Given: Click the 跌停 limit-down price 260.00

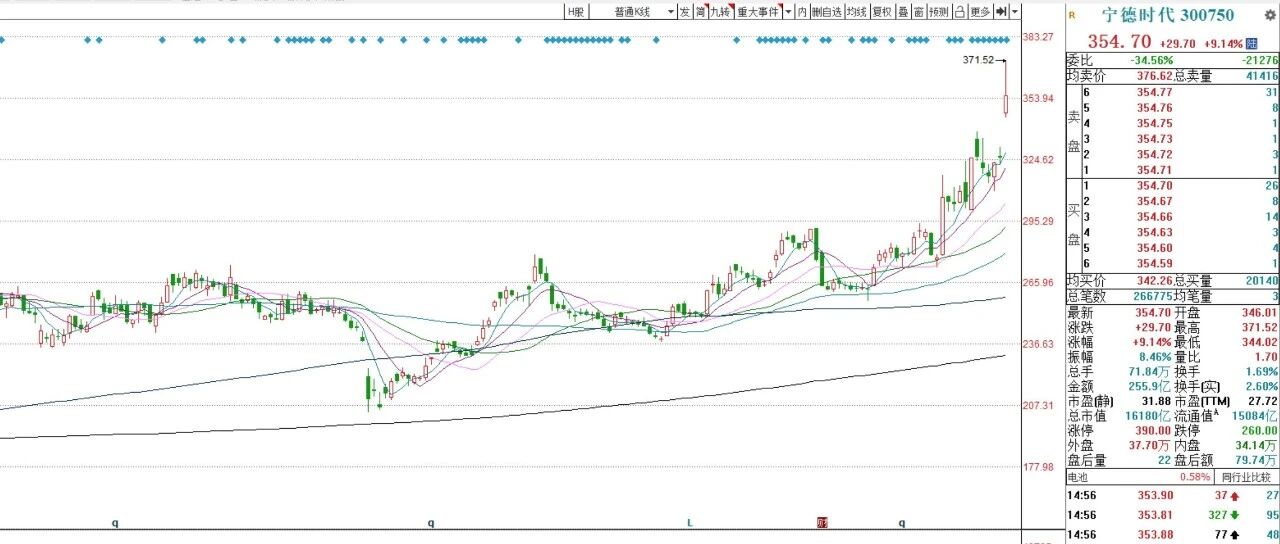Looking at the screenshot, I should point(1258,429).
